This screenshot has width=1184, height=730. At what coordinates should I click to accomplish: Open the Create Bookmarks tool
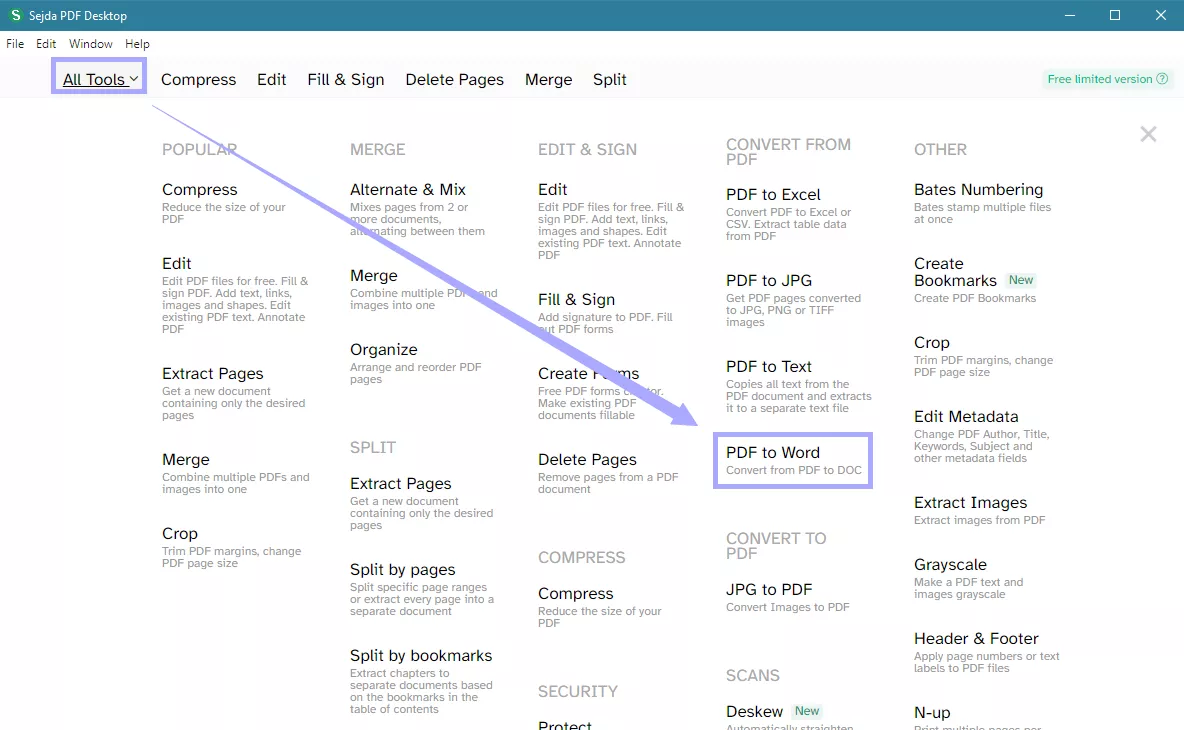[x=955, y=273]
